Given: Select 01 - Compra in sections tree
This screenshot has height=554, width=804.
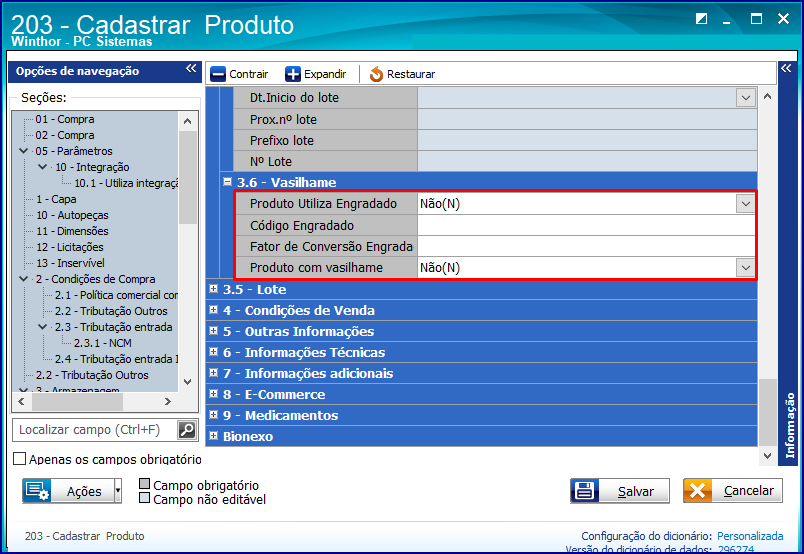Looking at the screenshot, I should [x=65, y=119].
